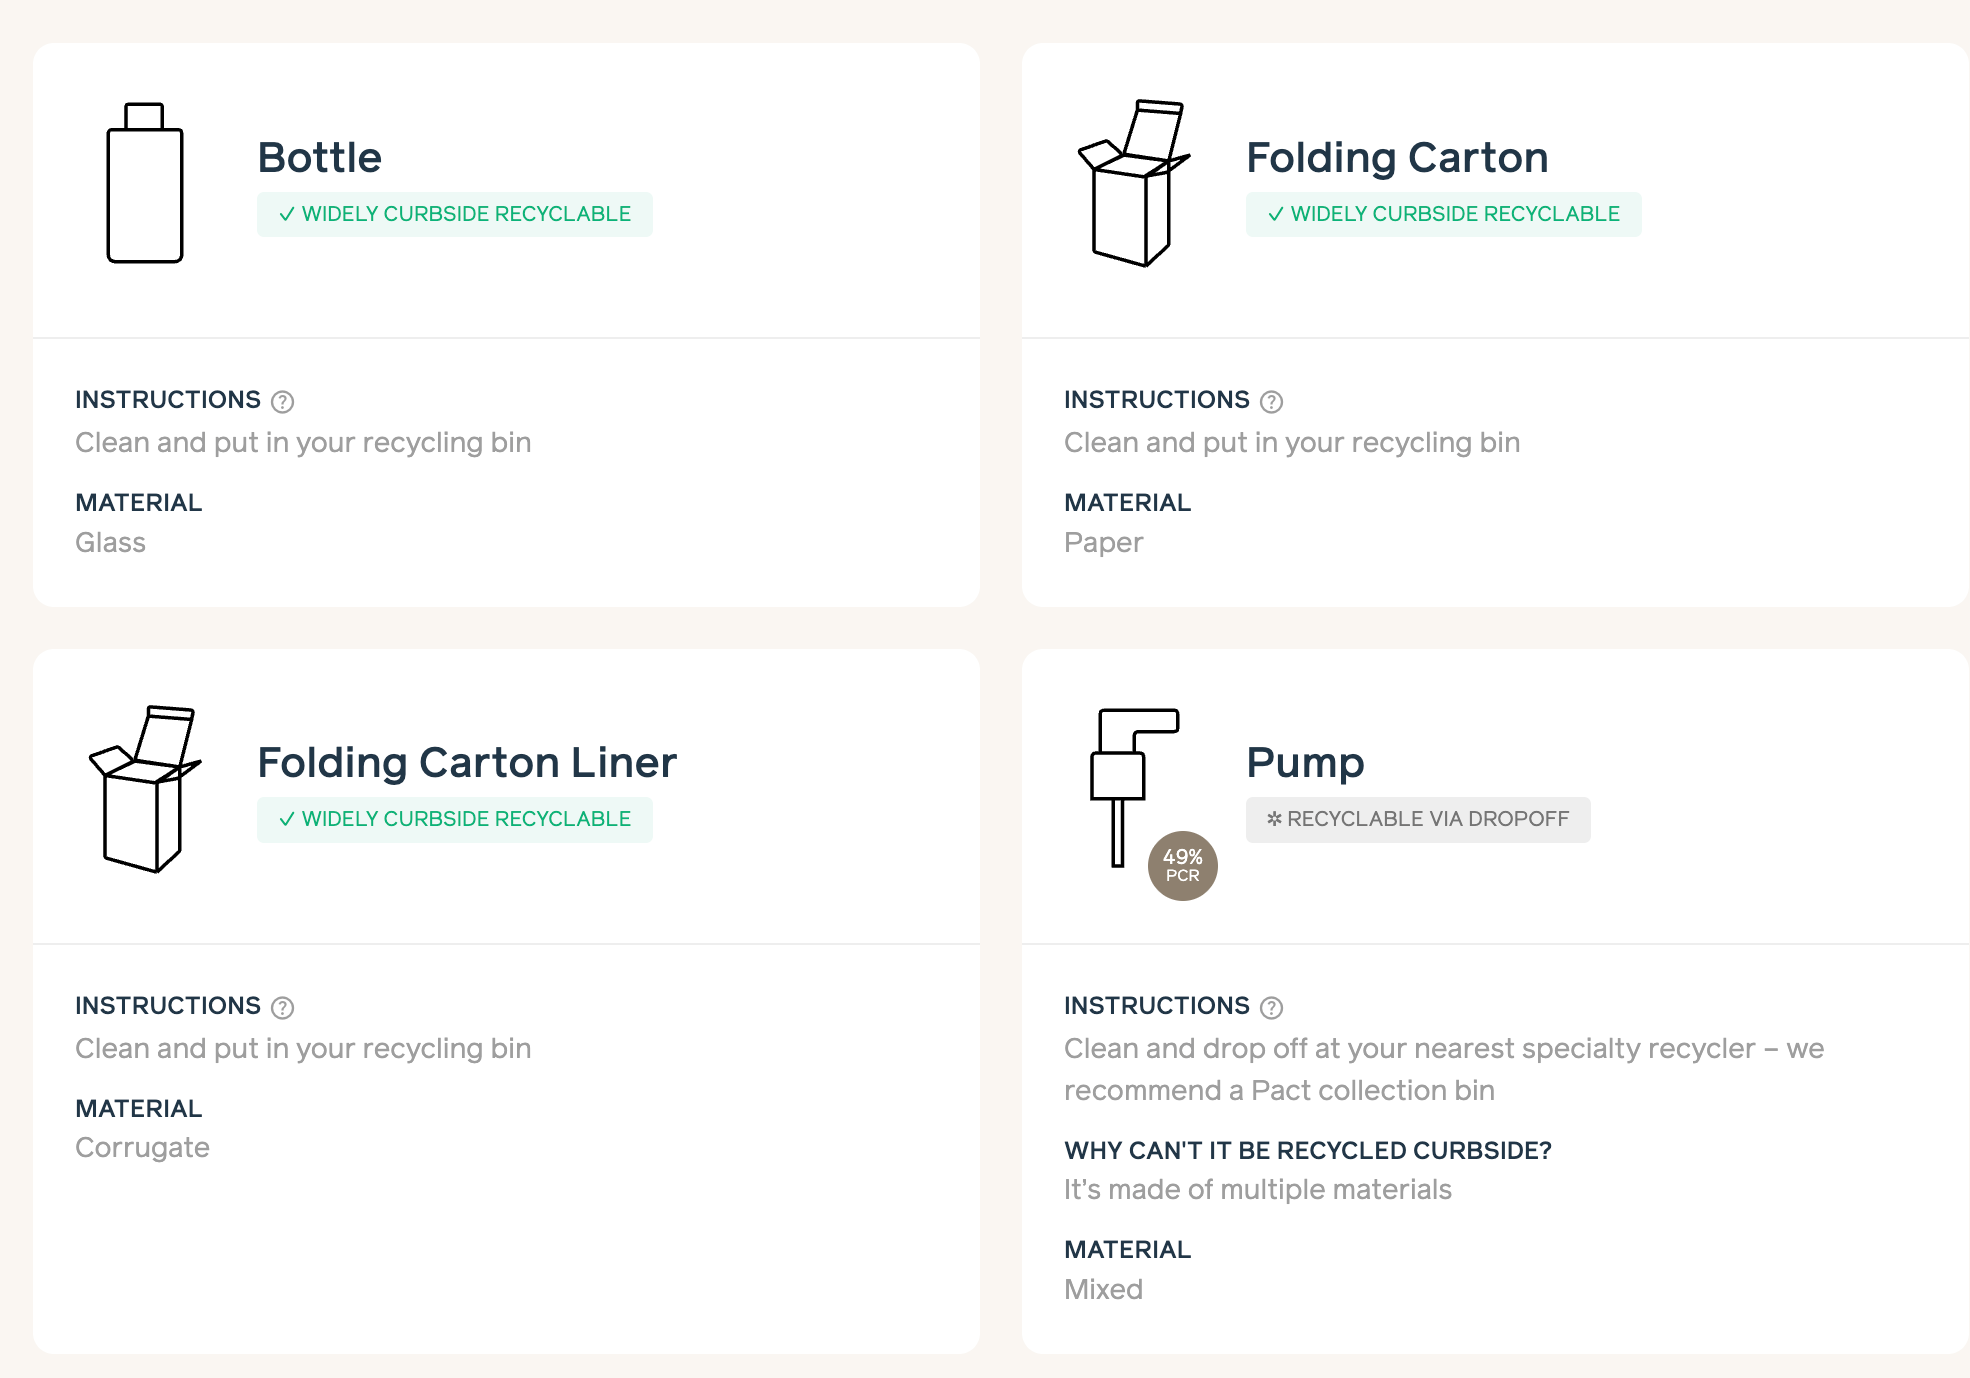
Task: Select the Pump heading
Action: [1305, 763]
